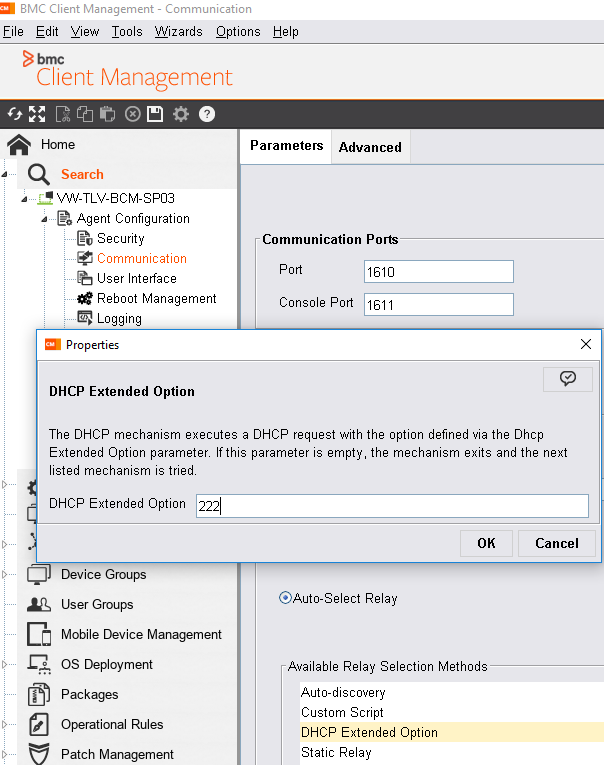Open the Wizards menu
The height and width of the screenshot is (765, 604).
tap(179, 32)
